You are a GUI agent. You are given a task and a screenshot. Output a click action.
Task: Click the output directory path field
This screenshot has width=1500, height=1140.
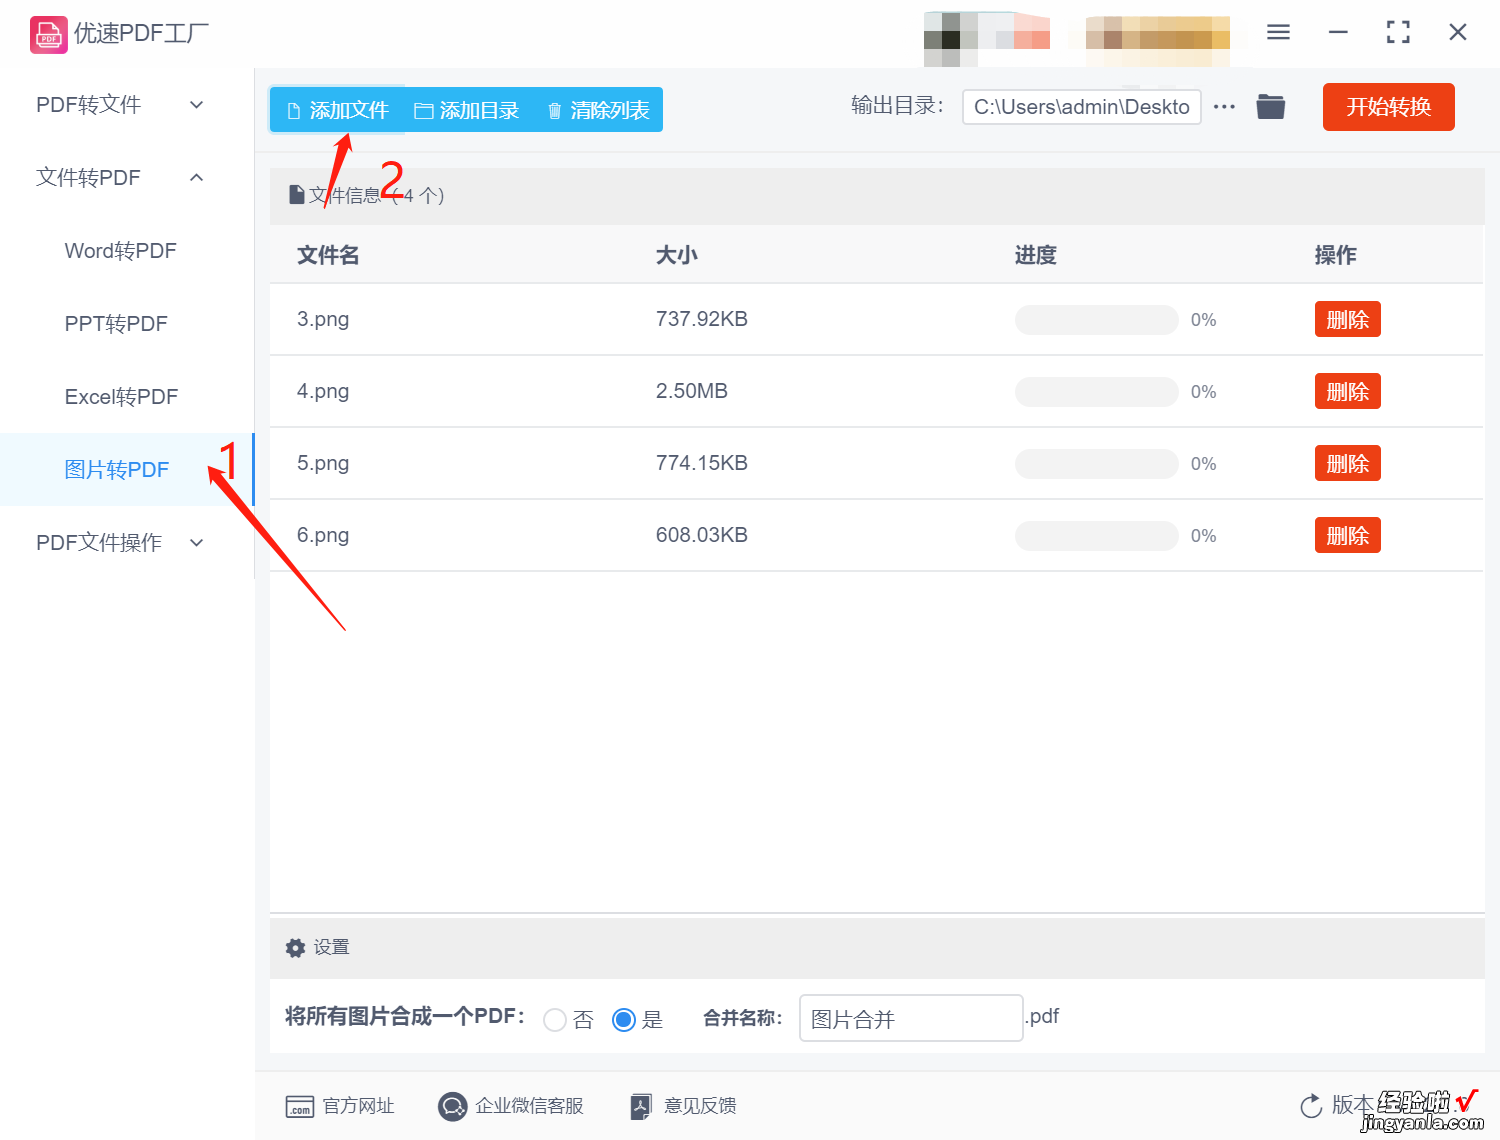point(1082,107)
